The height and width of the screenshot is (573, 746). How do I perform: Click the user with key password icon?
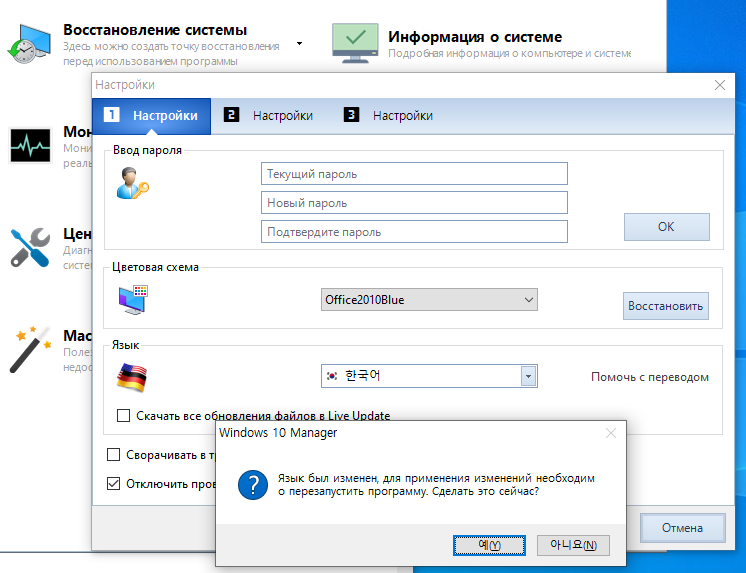(x=132, y=184)
